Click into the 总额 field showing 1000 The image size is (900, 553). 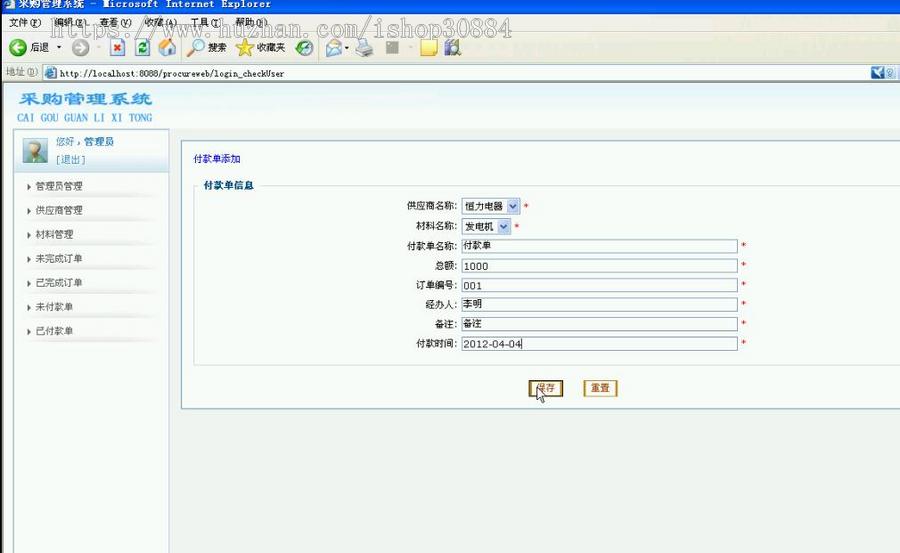pyautogui.click(x=599, y=265)
